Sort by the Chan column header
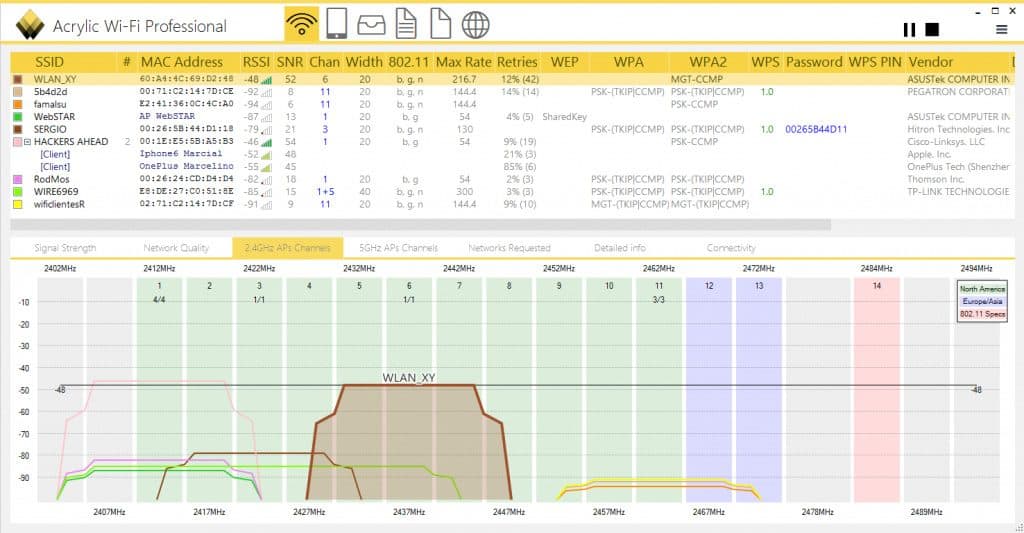The width and height of the screenshot is (1024, 533). [325, 62]
